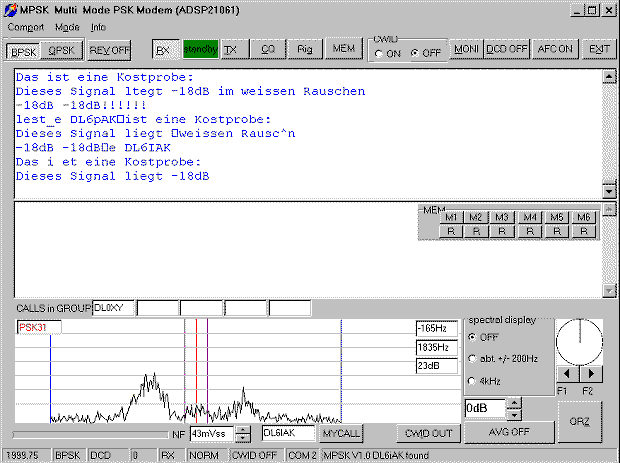Turn CWID on with ON radio
Viewport: 620px width, 463px height.
pyautogui.click(x=380, y=53)
